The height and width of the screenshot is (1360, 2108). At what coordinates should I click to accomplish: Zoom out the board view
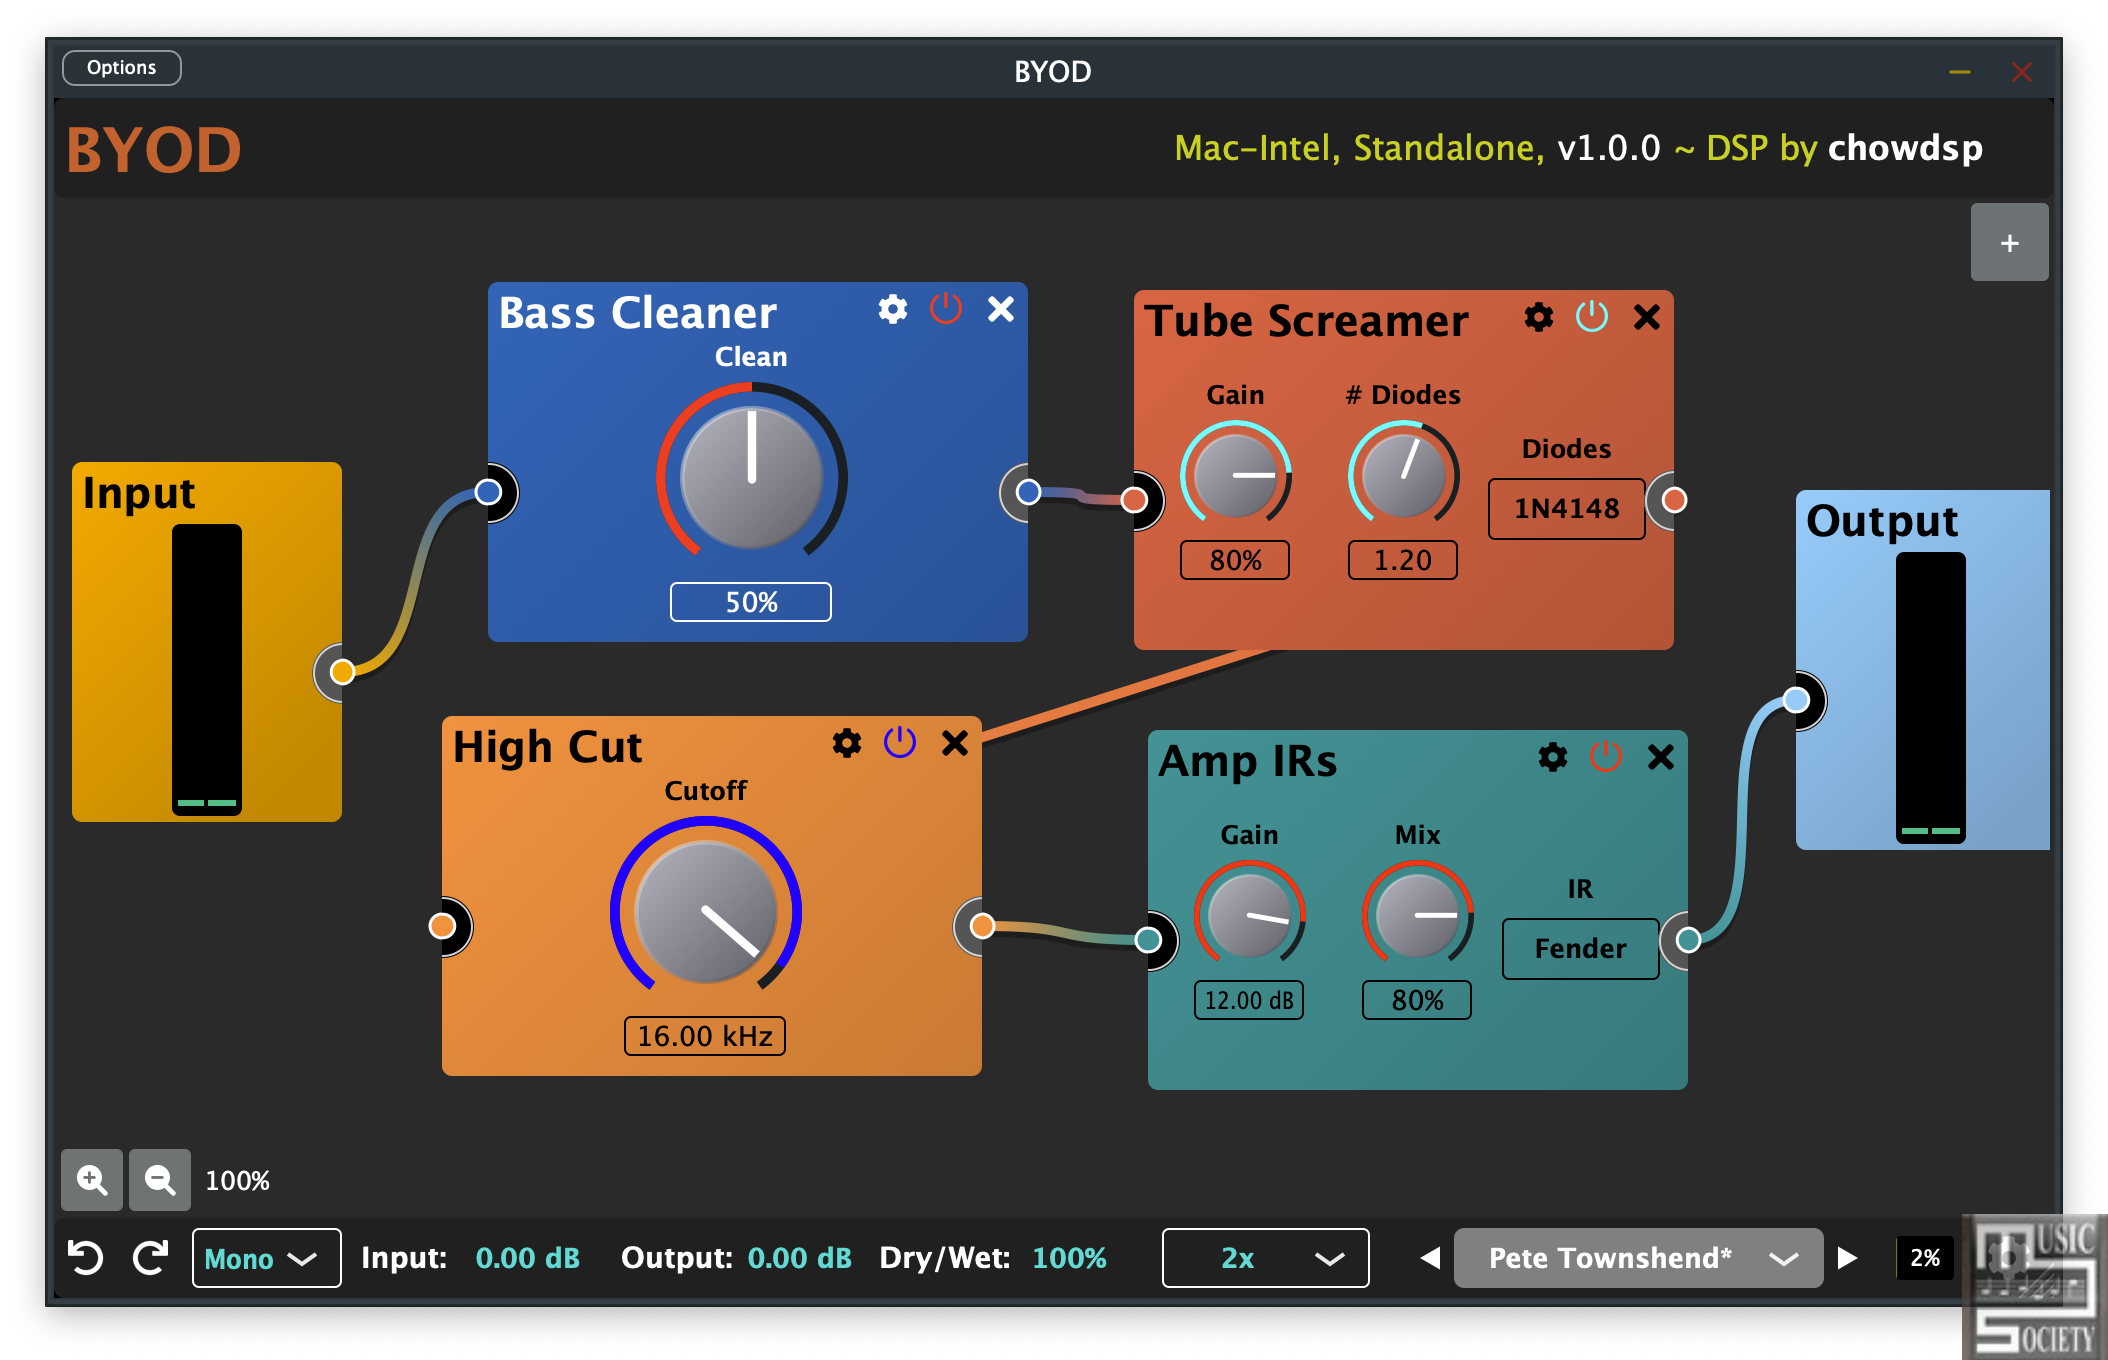pos(160,1180)
